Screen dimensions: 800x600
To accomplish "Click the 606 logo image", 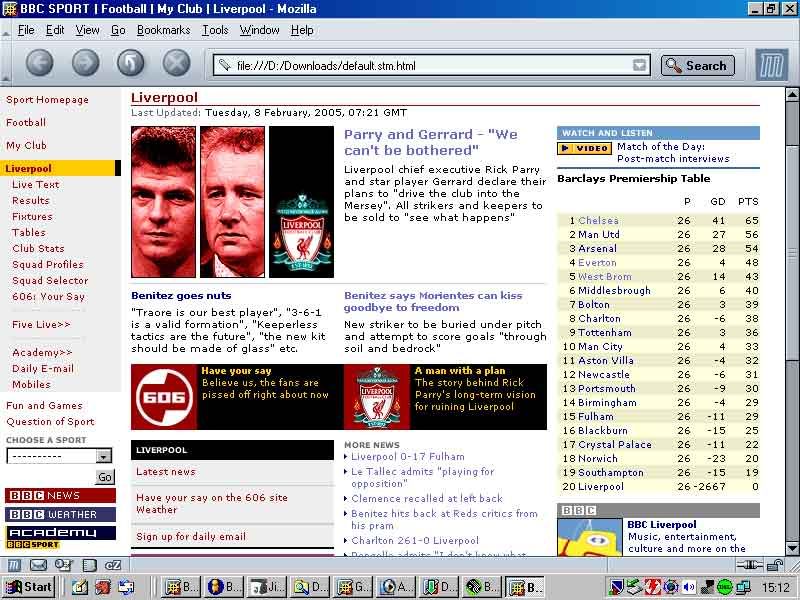I will (164, 396).
